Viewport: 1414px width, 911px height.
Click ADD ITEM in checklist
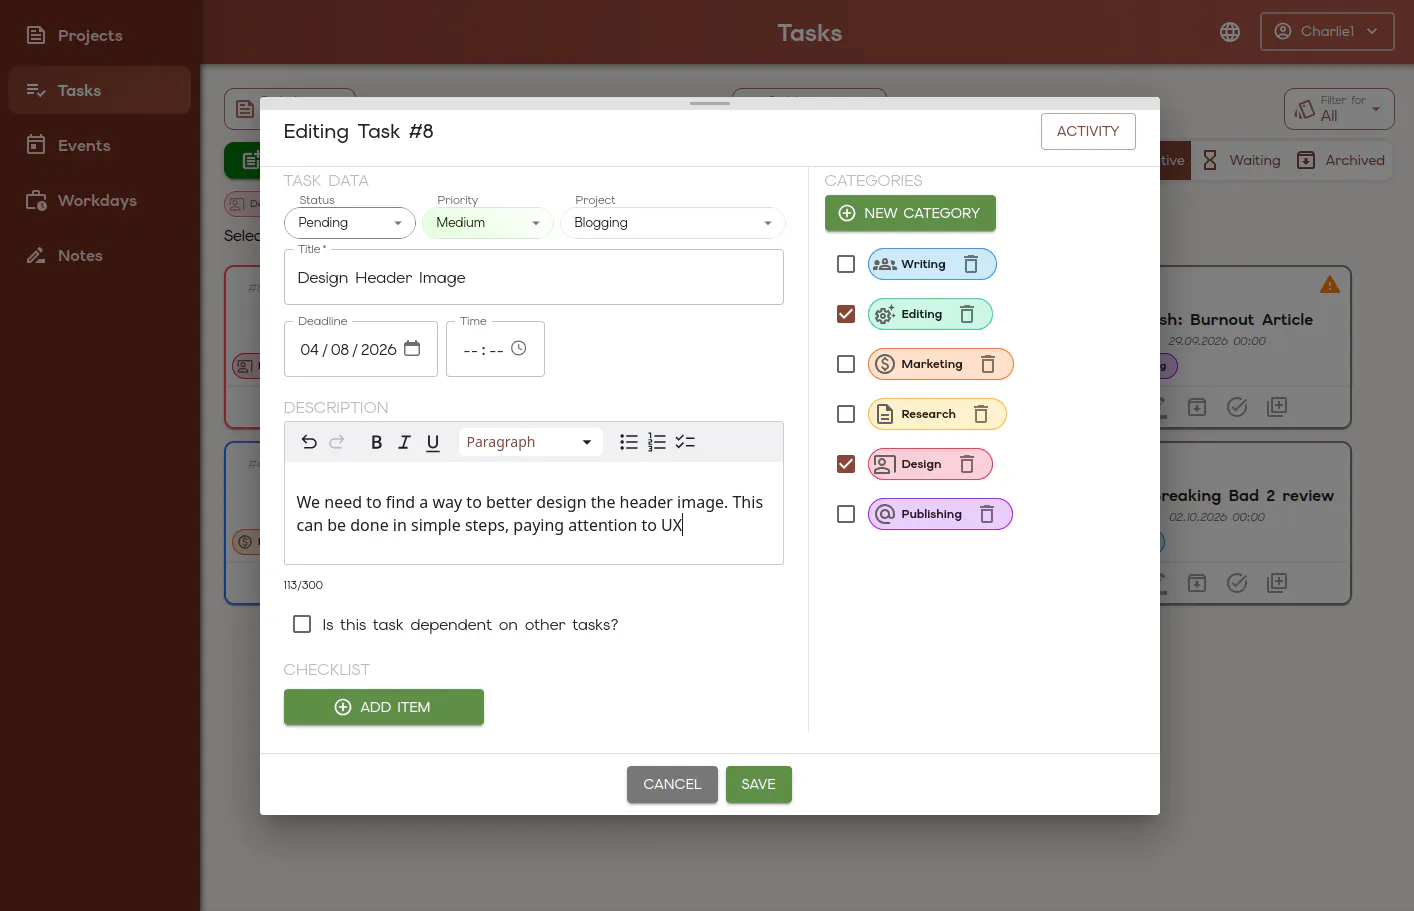tap(384, 707)
